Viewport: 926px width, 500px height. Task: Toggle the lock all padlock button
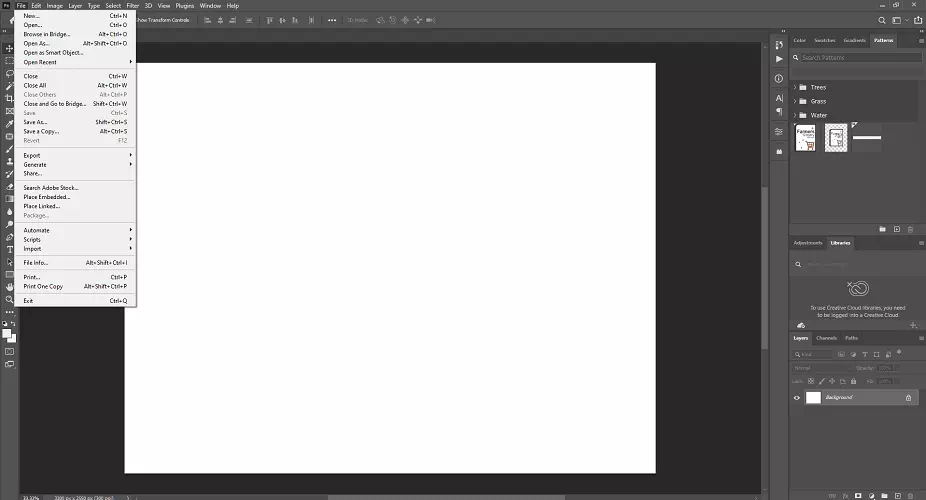click(x=853, y=381)
